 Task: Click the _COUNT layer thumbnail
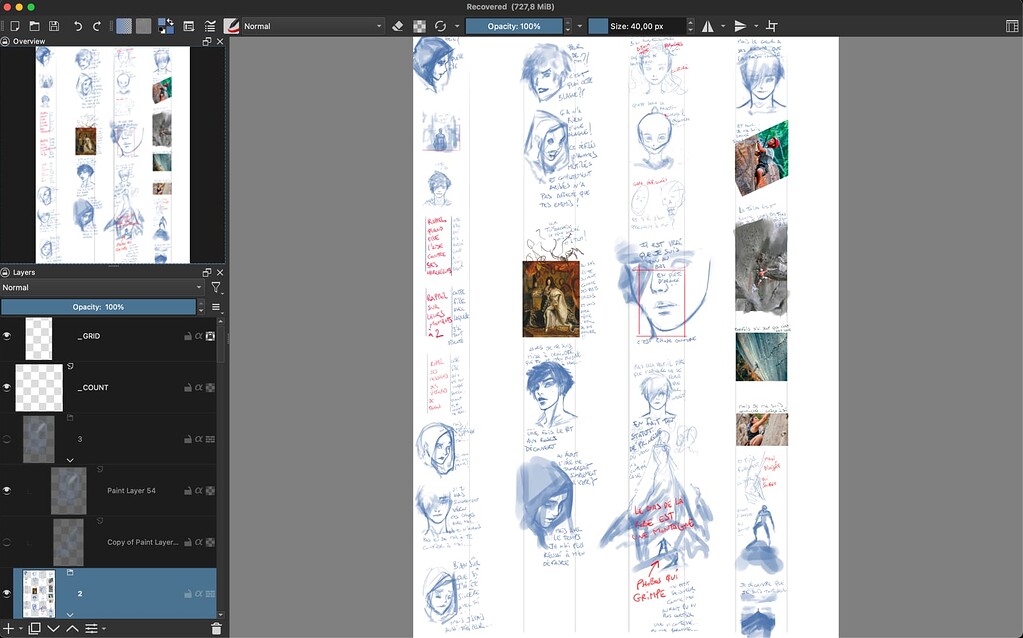39,387
